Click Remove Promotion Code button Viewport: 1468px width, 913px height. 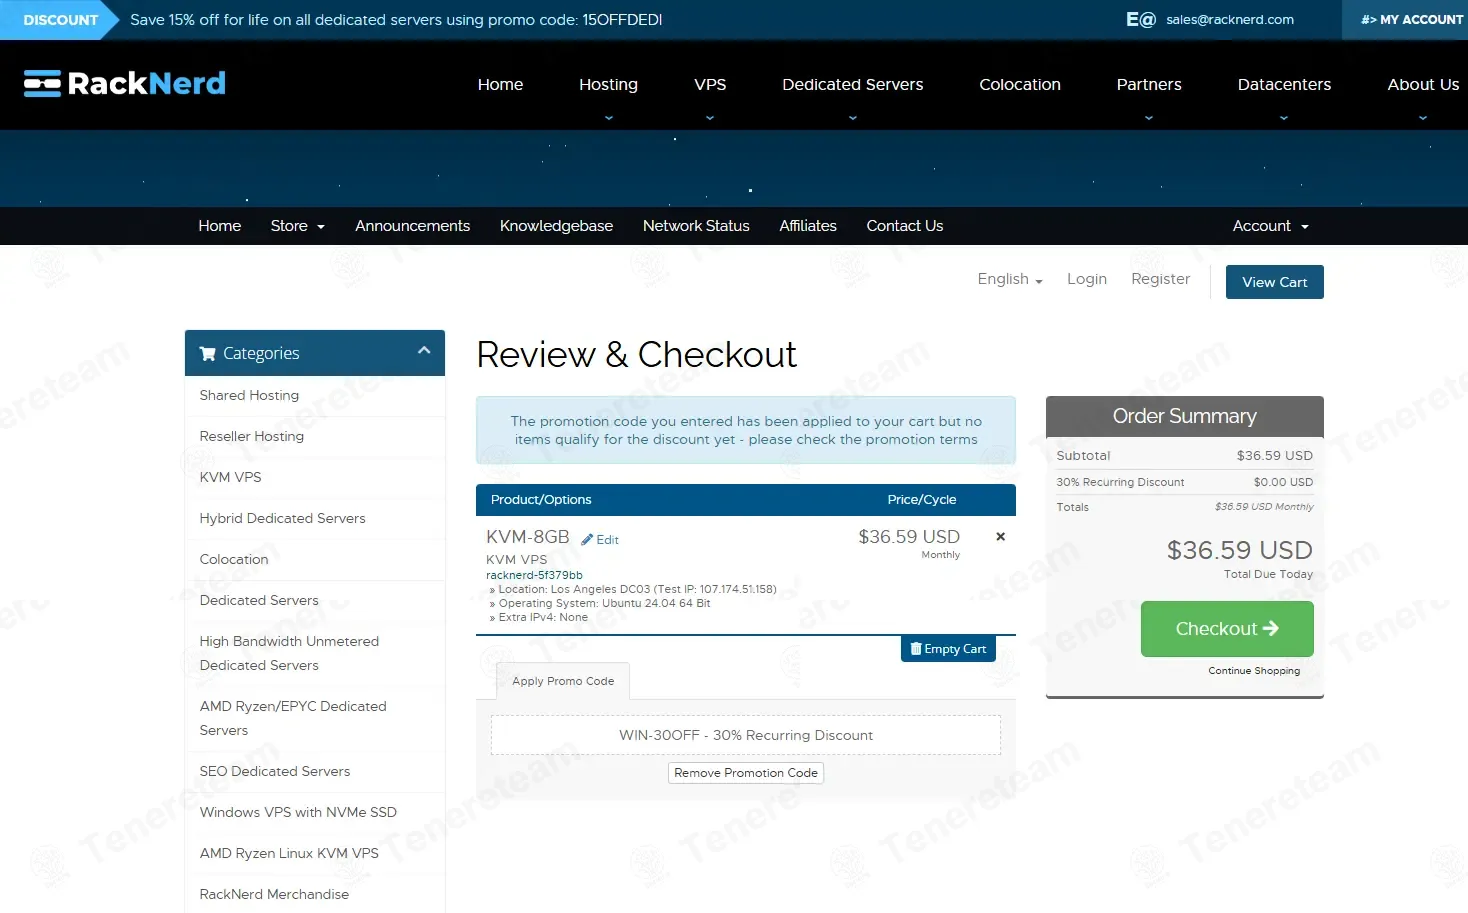(x=745, y=773)
